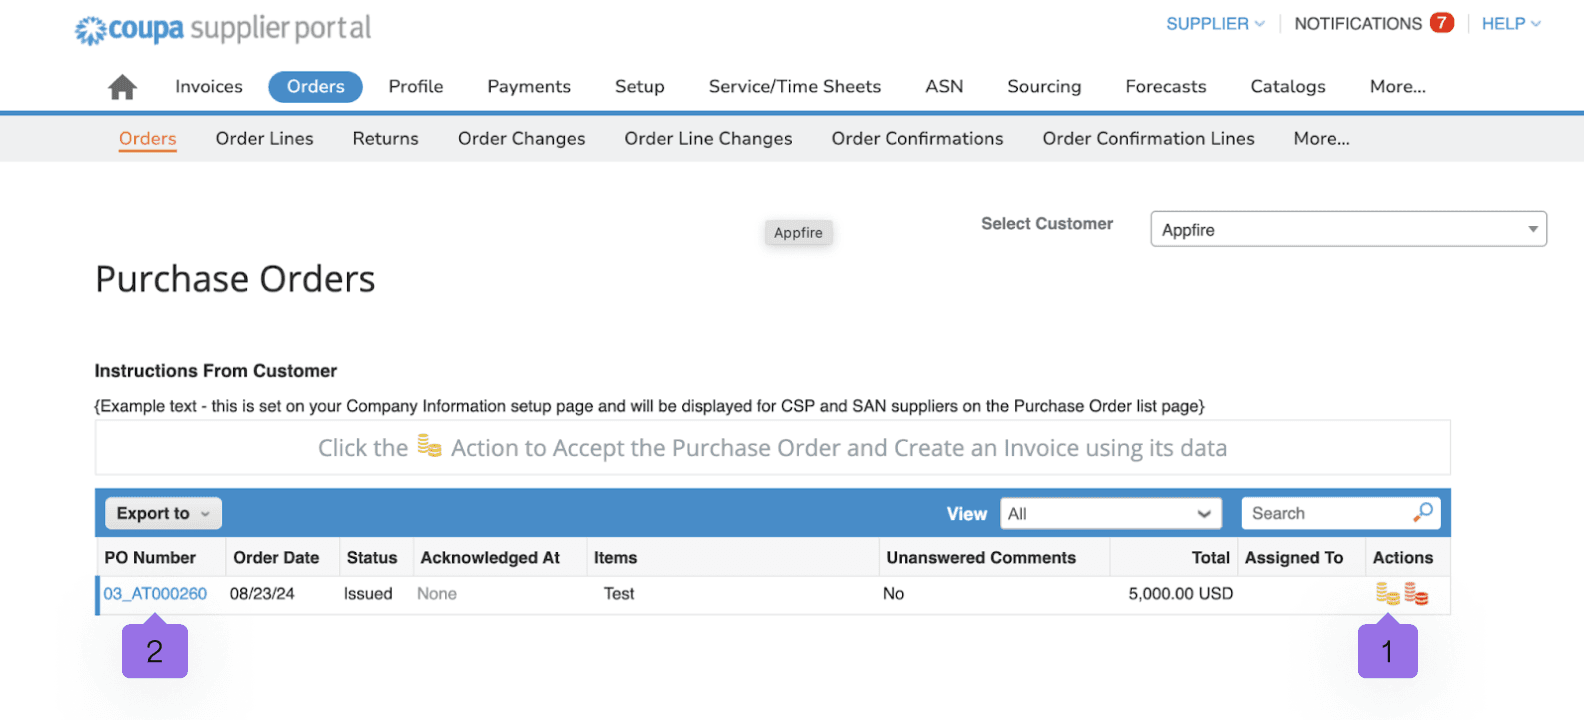
Task: Click the order date 08/23/24
Action: click(x=262, y=594)
